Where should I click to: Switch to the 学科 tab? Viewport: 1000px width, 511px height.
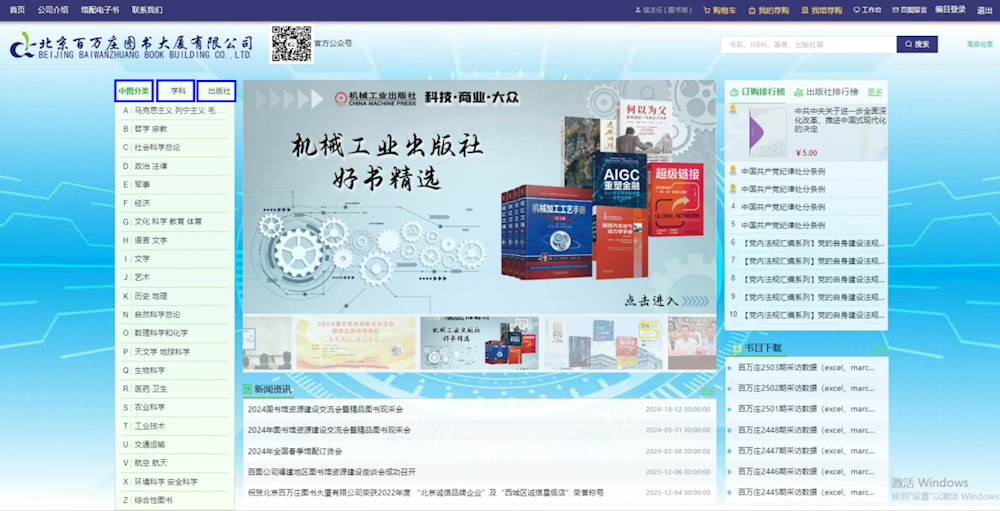pyautogui.click(x=176, y=91)
